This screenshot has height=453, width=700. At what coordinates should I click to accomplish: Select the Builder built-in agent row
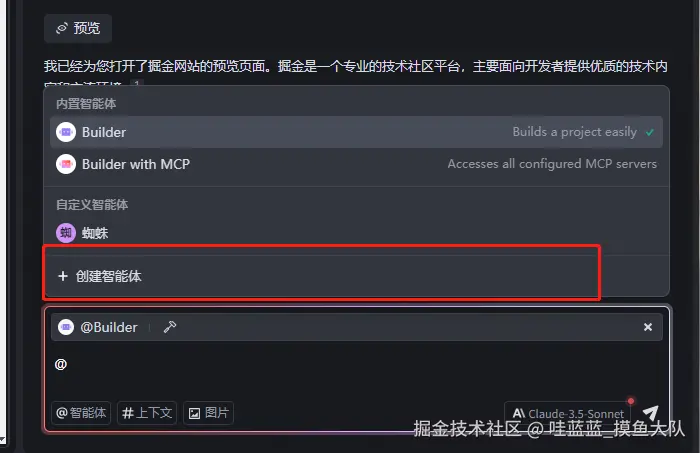tap(356, 132)
